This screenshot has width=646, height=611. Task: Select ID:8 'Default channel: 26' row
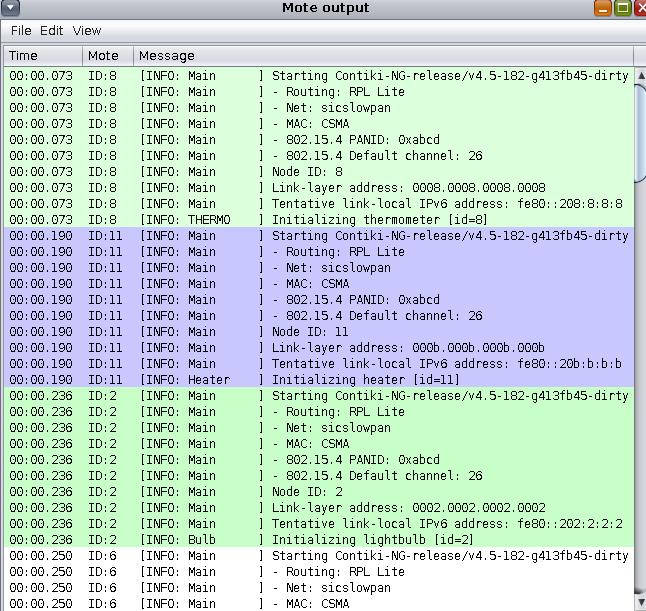click(x=318, y=156)
